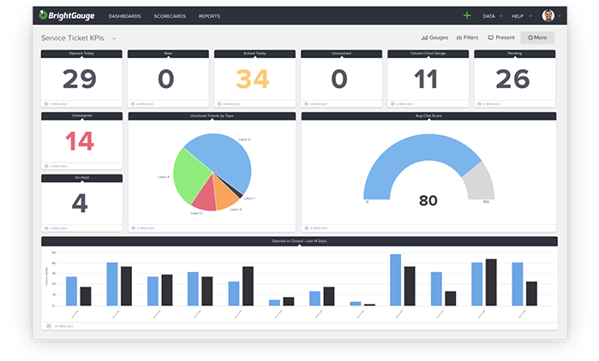Screen dimensions: 599x361
Task: Open the DATA dropdown menu
Action: coord(492,16)
